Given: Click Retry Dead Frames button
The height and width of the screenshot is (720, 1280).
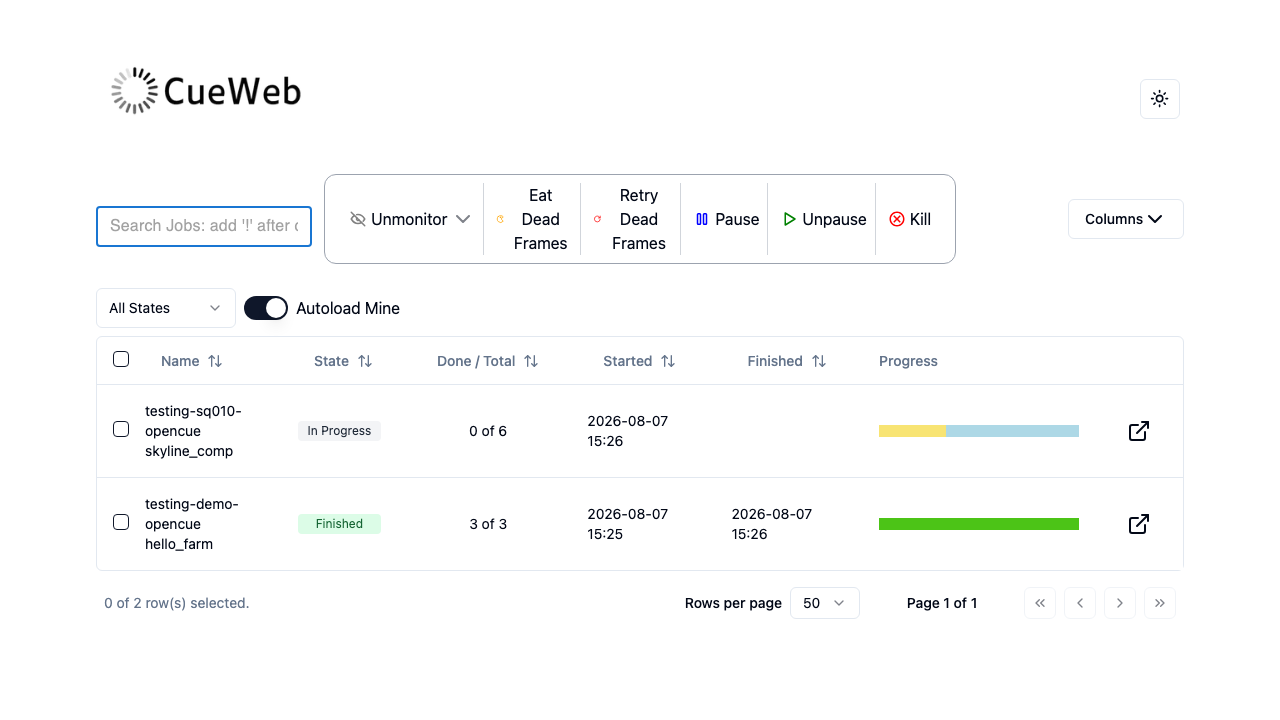Looking at the screenshot, I should 630,219.
